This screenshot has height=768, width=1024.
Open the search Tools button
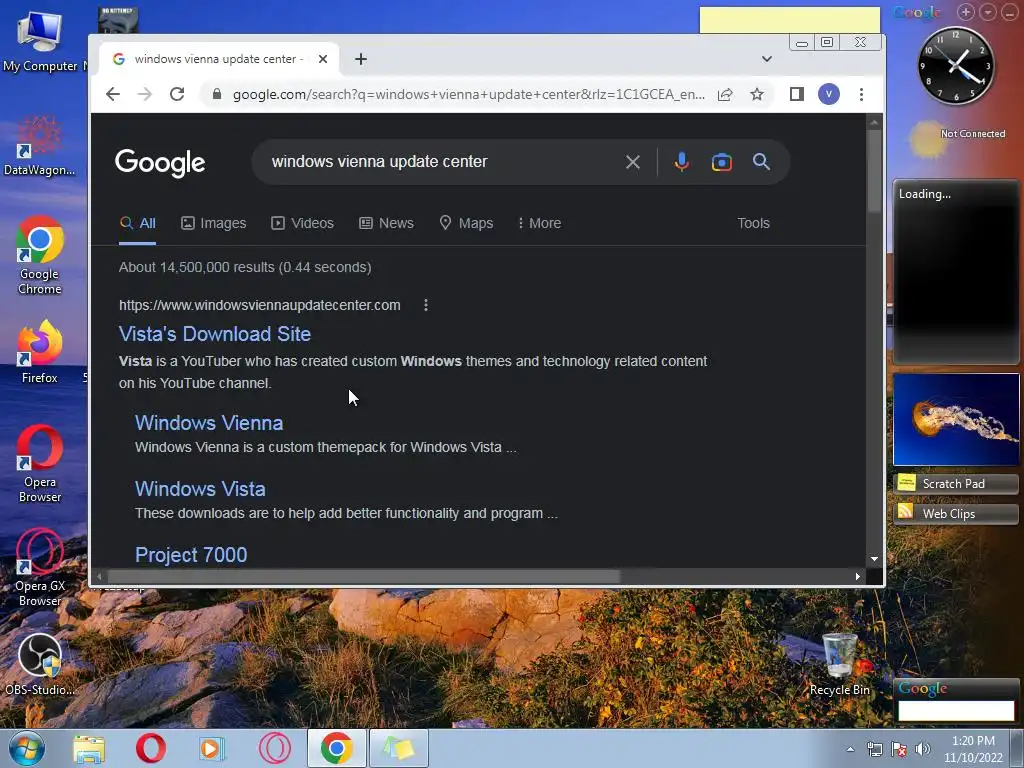click(x=753, y=223)
